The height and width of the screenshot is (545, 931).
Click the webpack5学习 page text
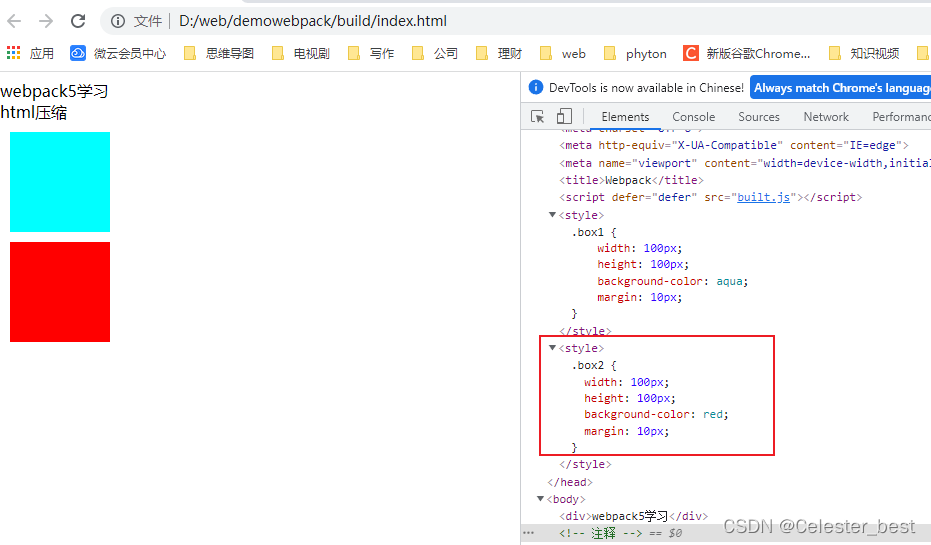54,91
